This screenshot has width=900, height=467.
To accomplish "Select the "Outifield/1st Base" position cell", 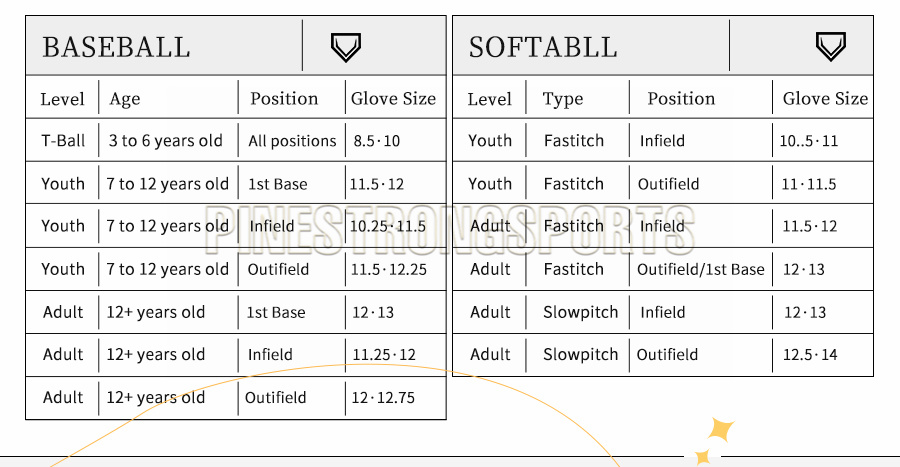I will [x=700, y=269].
